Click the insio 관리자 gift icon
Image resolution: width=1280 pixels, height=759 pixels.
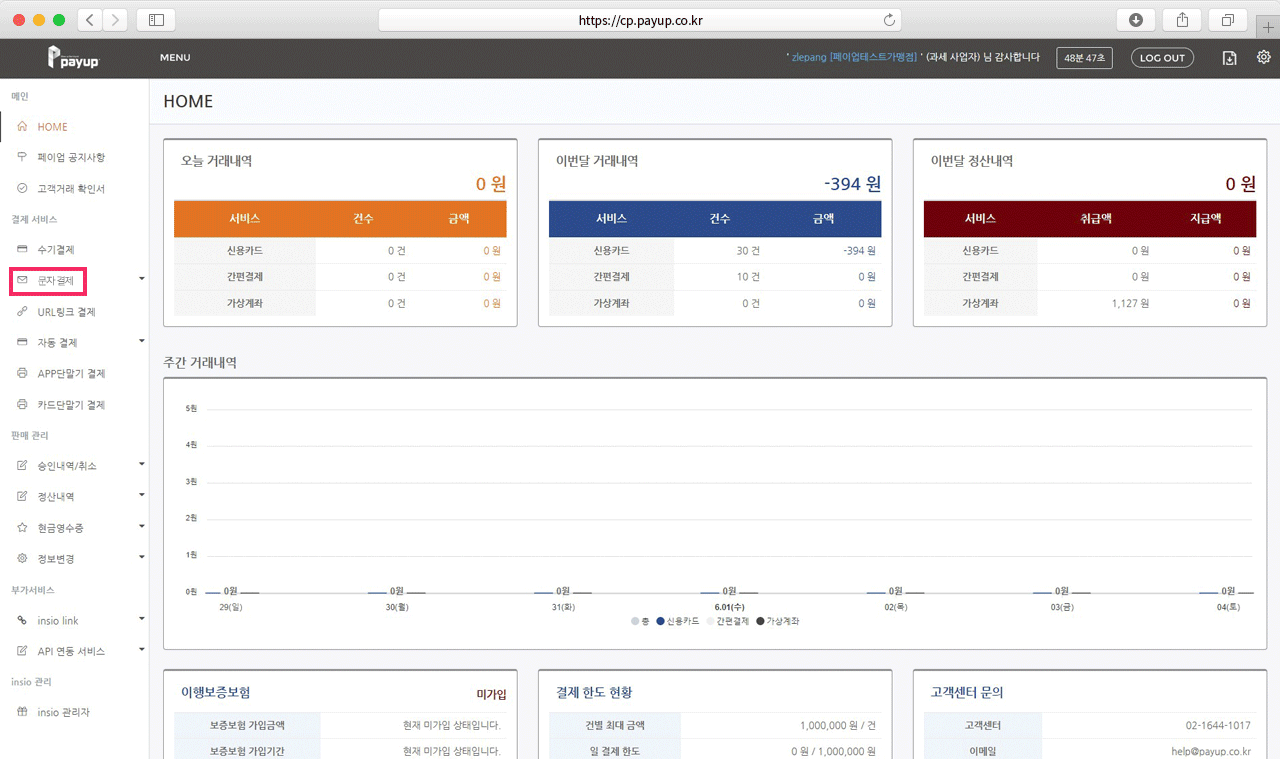pyautogui.click(x=22, y=712)
